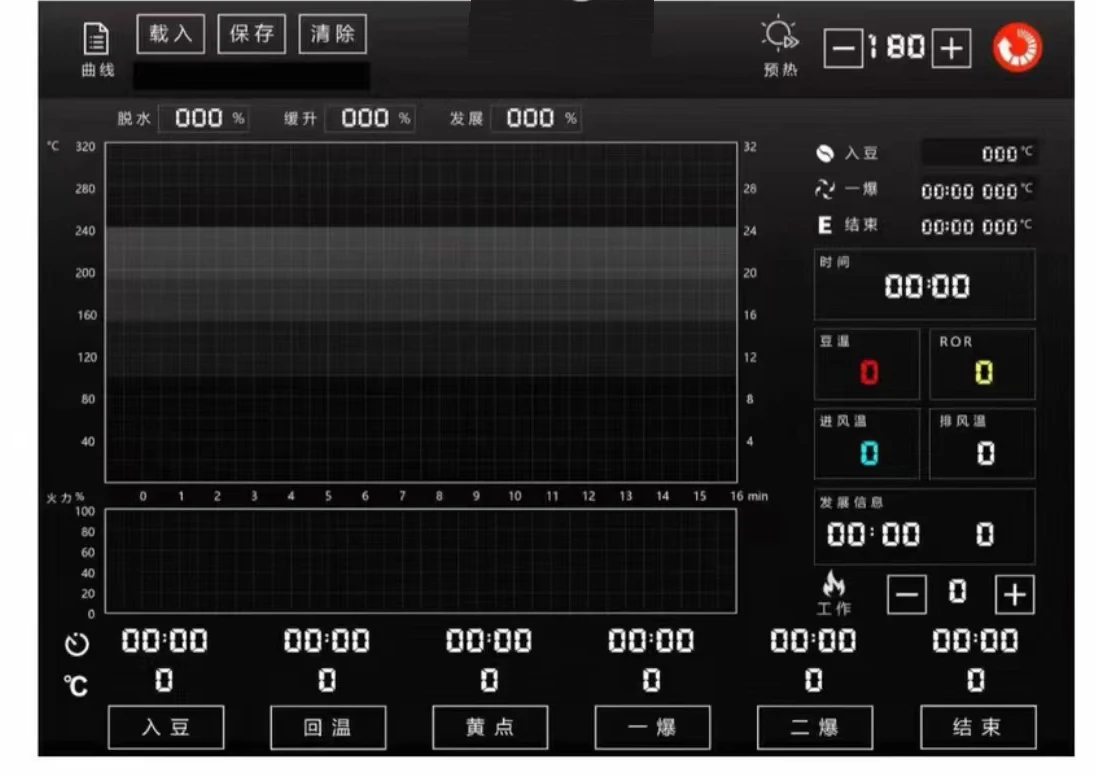Click the 保存 save button
This screenshot has height=777, width=1096.
(252, 34)
